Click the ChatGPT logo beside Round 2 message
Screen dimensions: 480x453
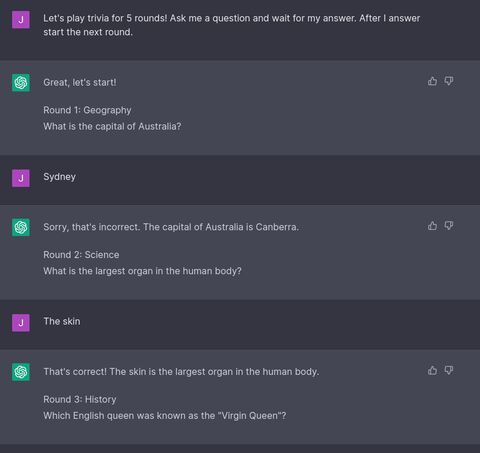pos(21,227)
